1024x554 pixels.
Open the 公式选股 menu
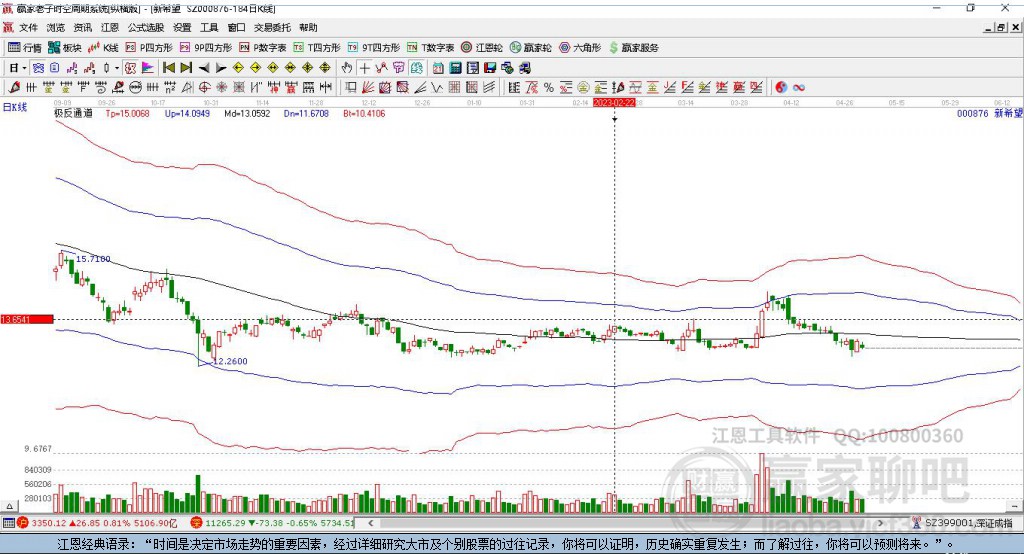(145, 27)
